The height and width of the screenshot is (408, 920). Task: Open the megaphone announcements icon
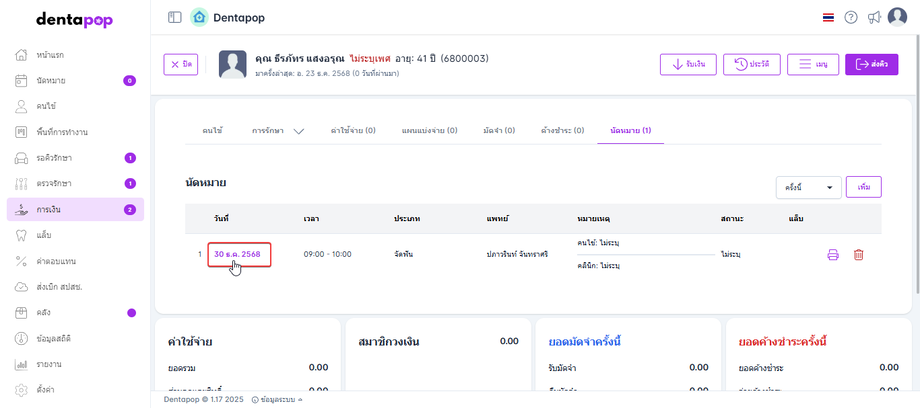(874, 17)
